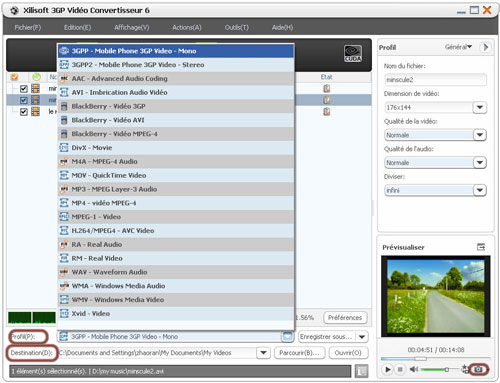Open the Affichage(V) menu
The image size is (500, 383).
pos(132,27)
